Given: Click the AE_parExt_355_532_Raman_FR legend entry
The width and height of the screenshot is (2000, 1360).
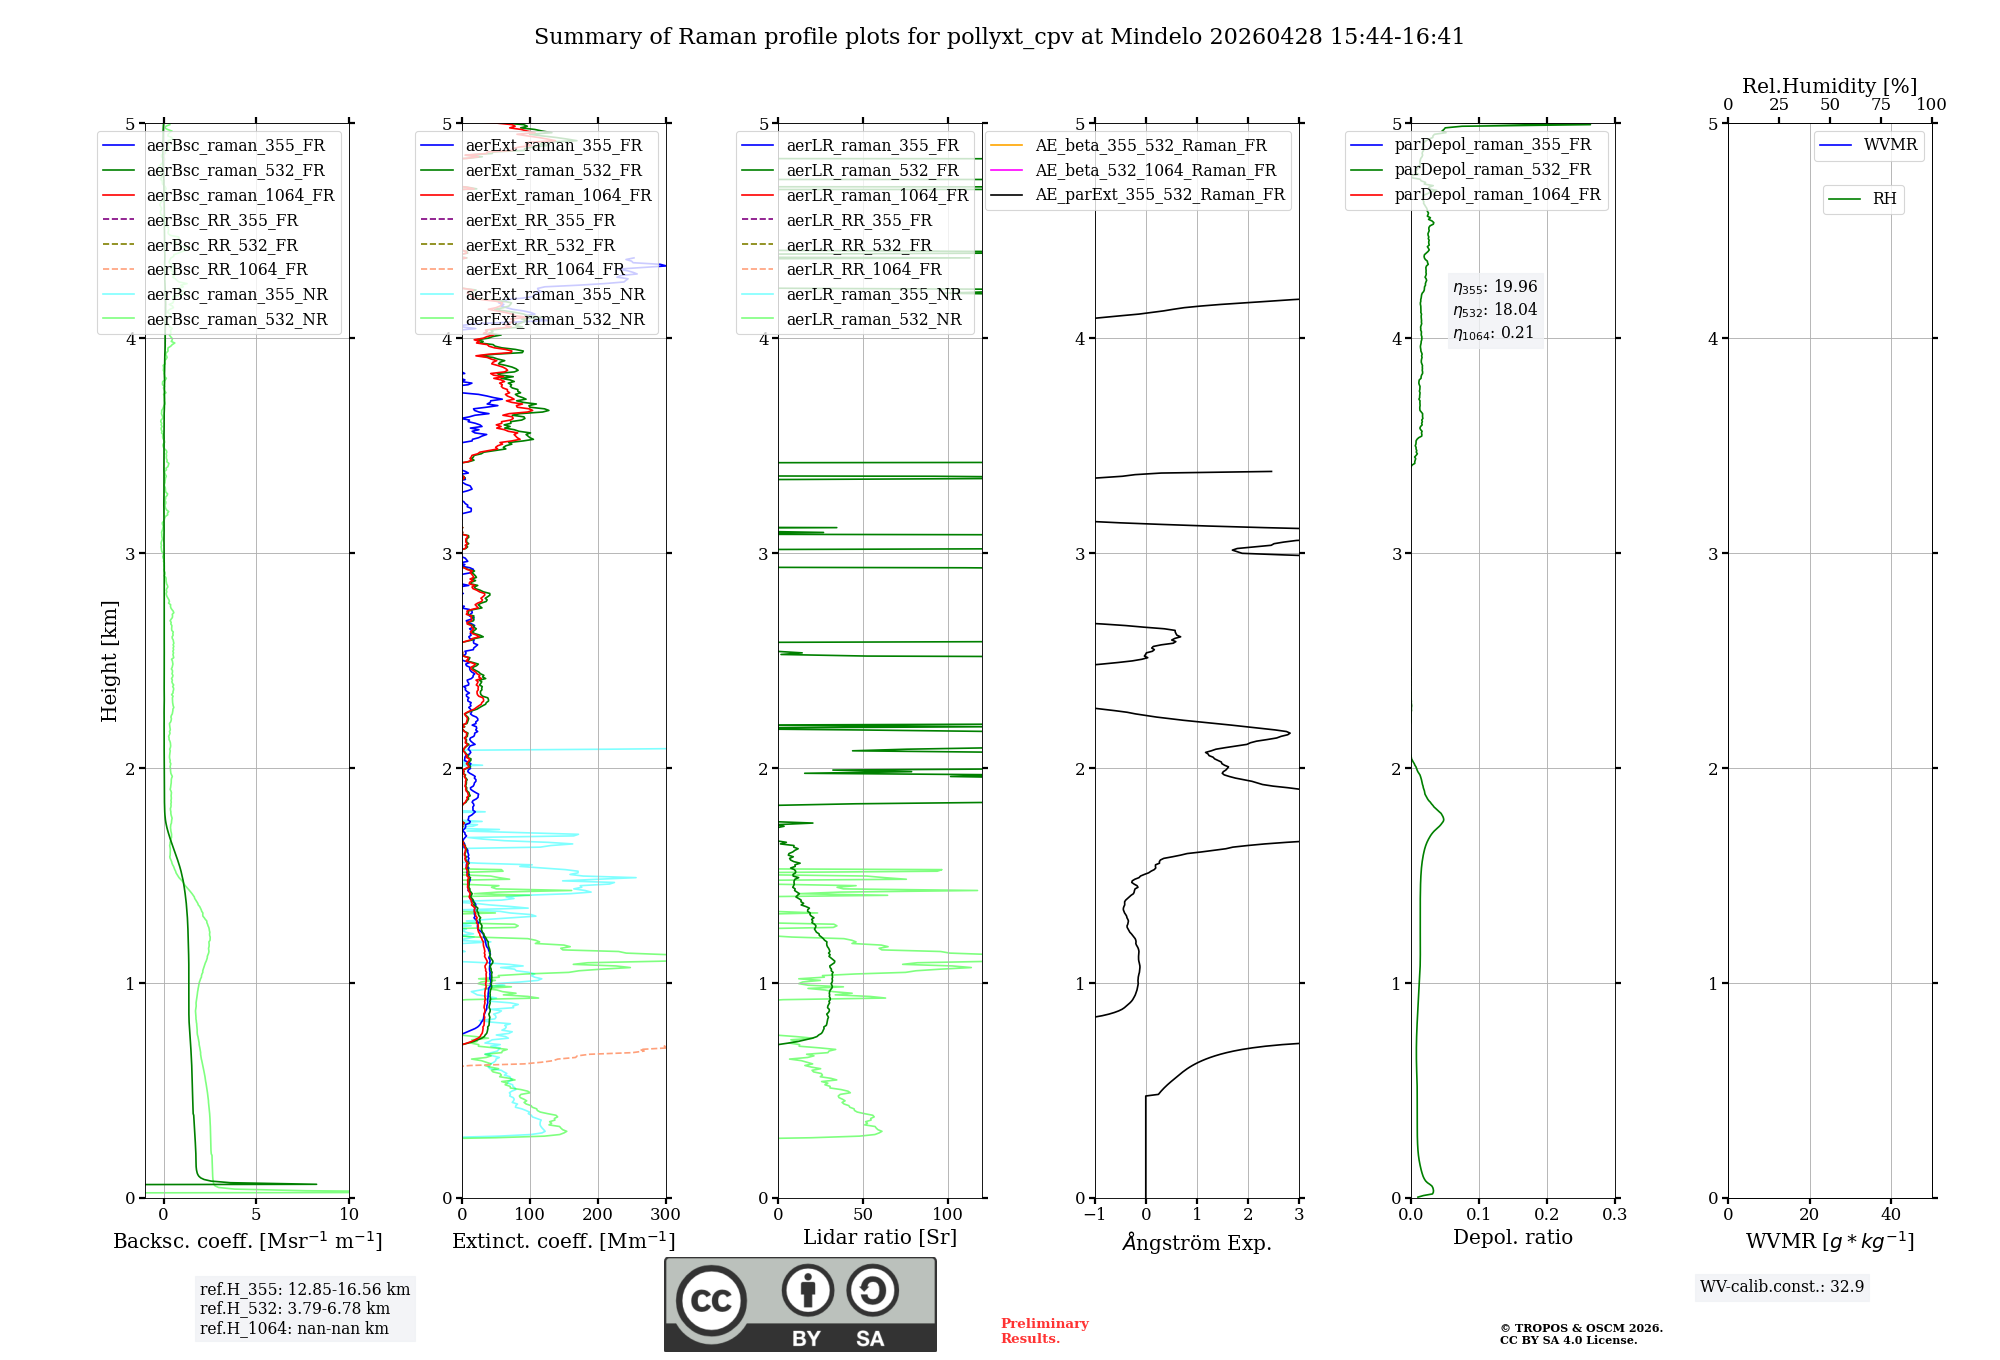Looking at the screenshot, I should tap(1159, 195).
